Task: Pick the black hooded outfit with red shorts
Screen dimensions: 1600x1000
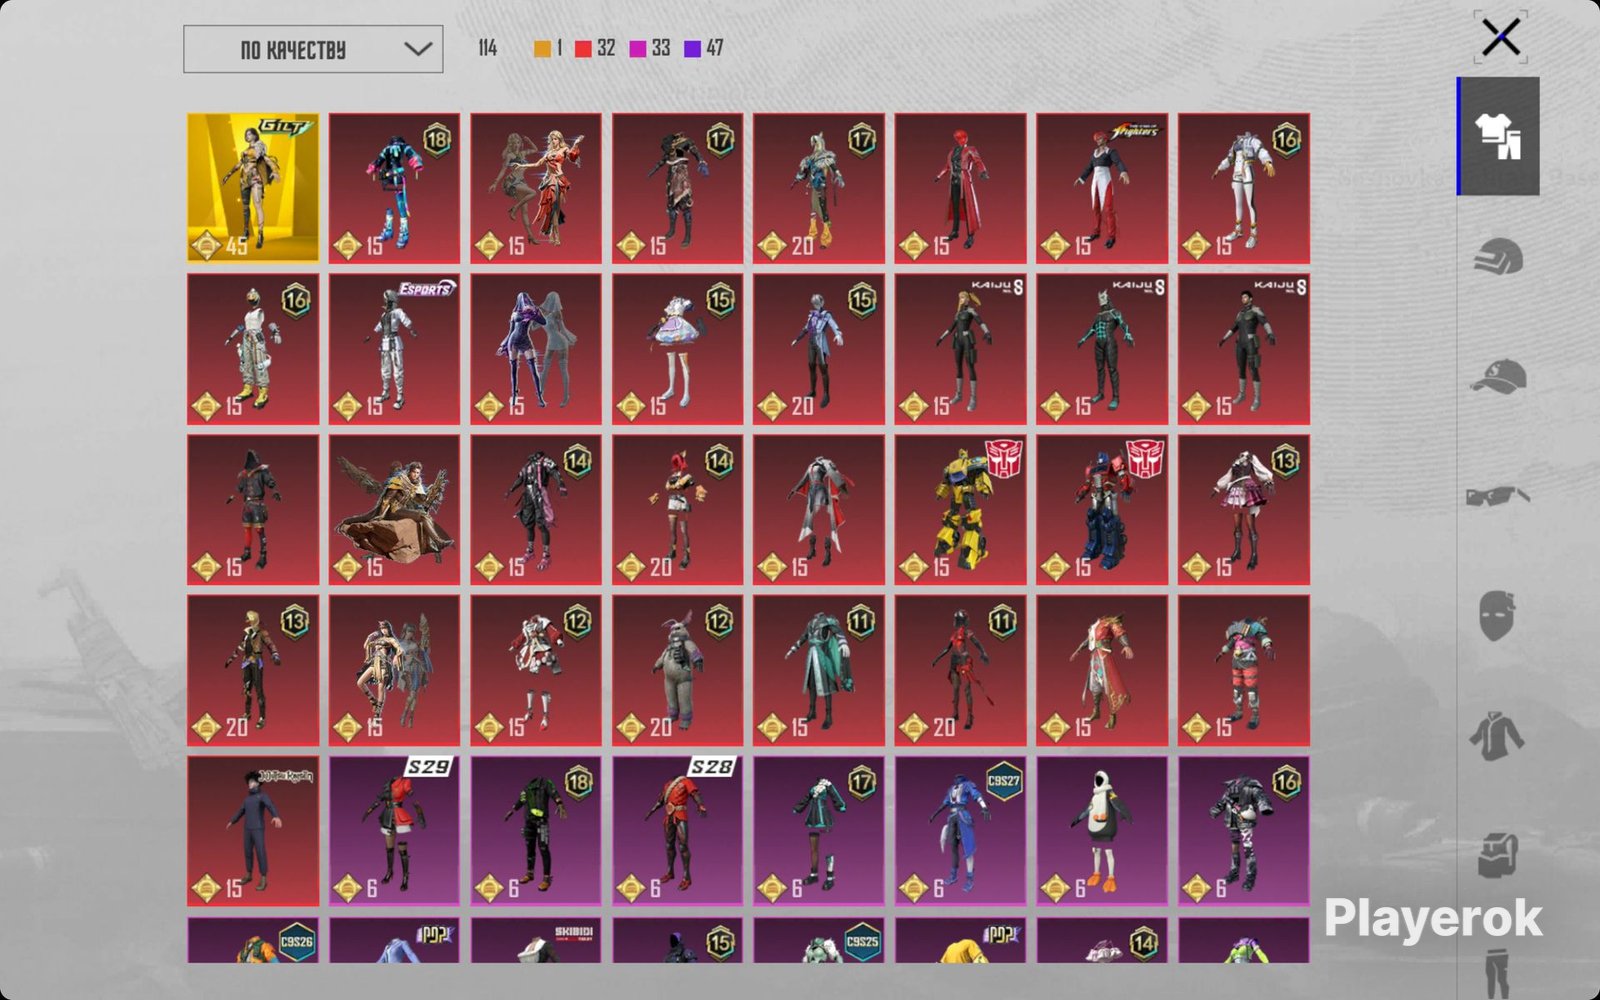Action: point(253,510)
